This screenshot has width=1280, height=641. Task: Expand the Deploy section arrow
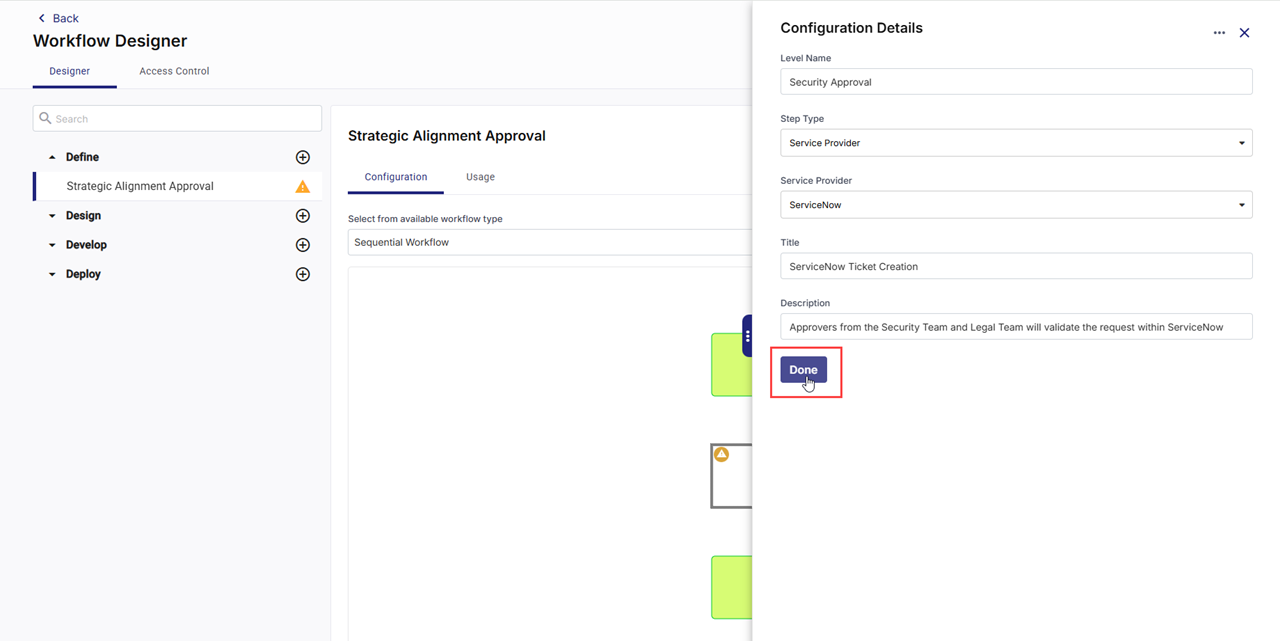point(52,274)
